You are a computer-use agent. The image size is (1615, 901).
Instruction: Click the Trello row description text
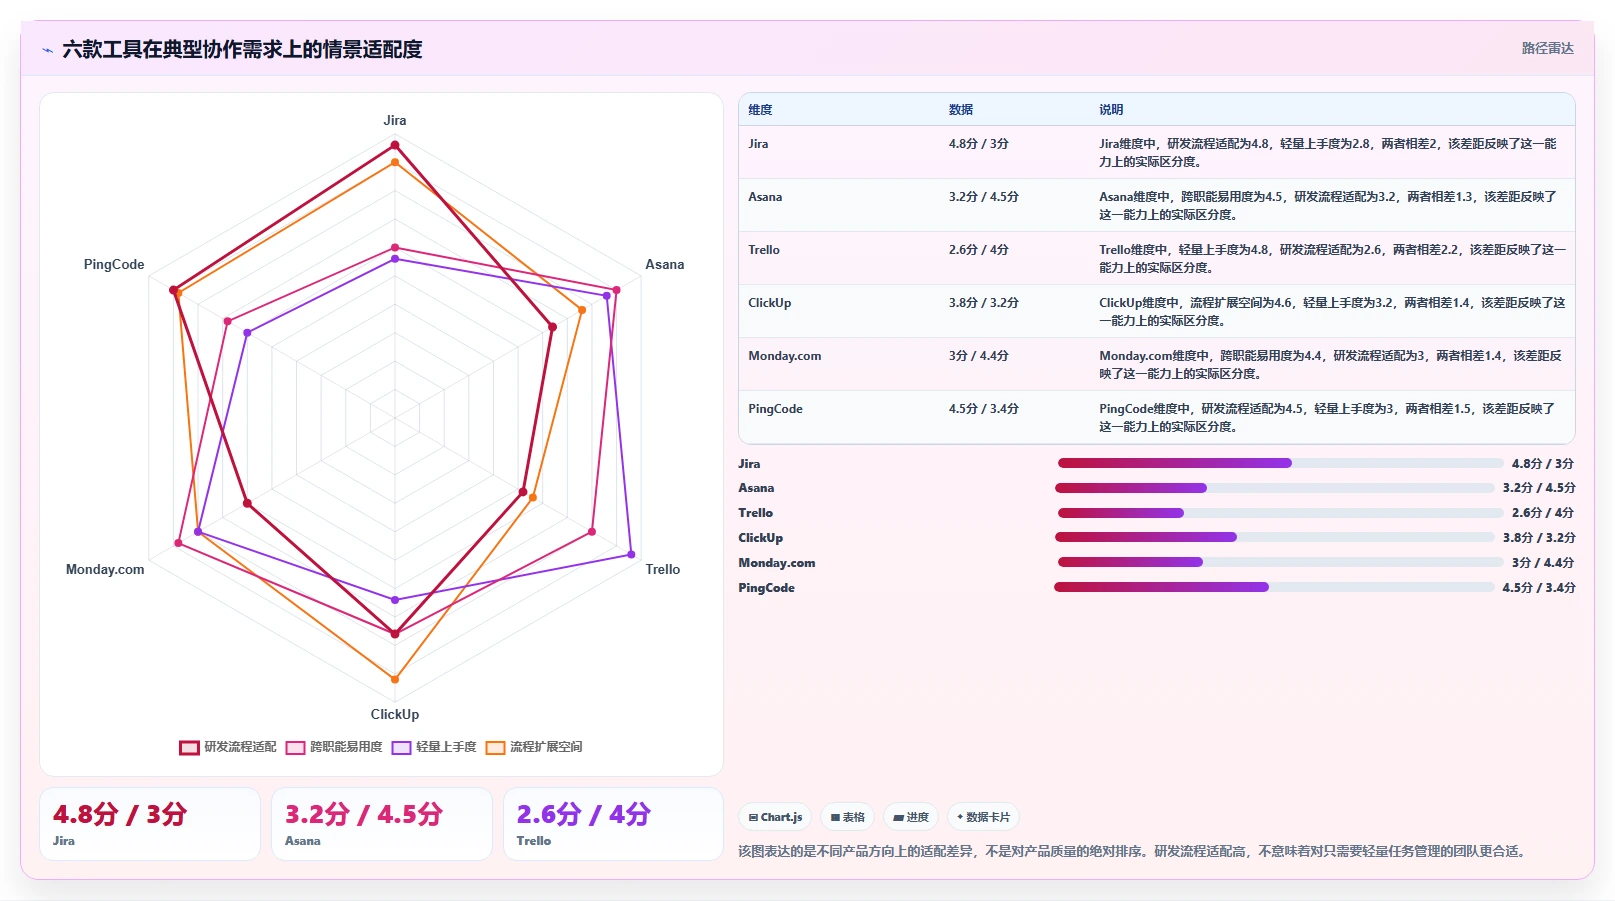pyautogui.click(x=1332, y=258)
